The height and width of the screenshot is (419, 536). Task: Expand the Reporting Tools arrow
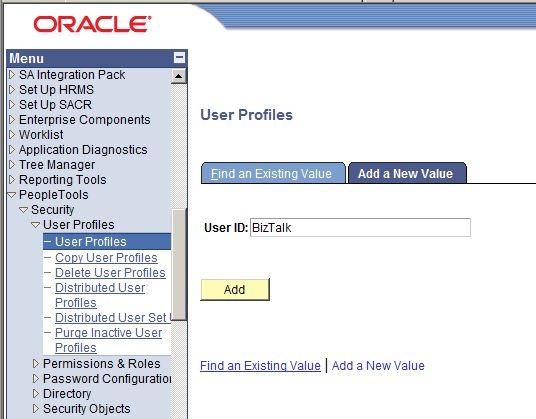point(12,180)
